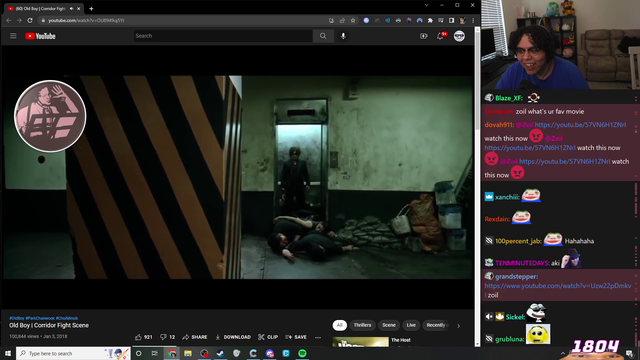The height and width of the screenshot is (360, 640).
Task: Bookmark this page with the star icon
Action: point(353,20)
